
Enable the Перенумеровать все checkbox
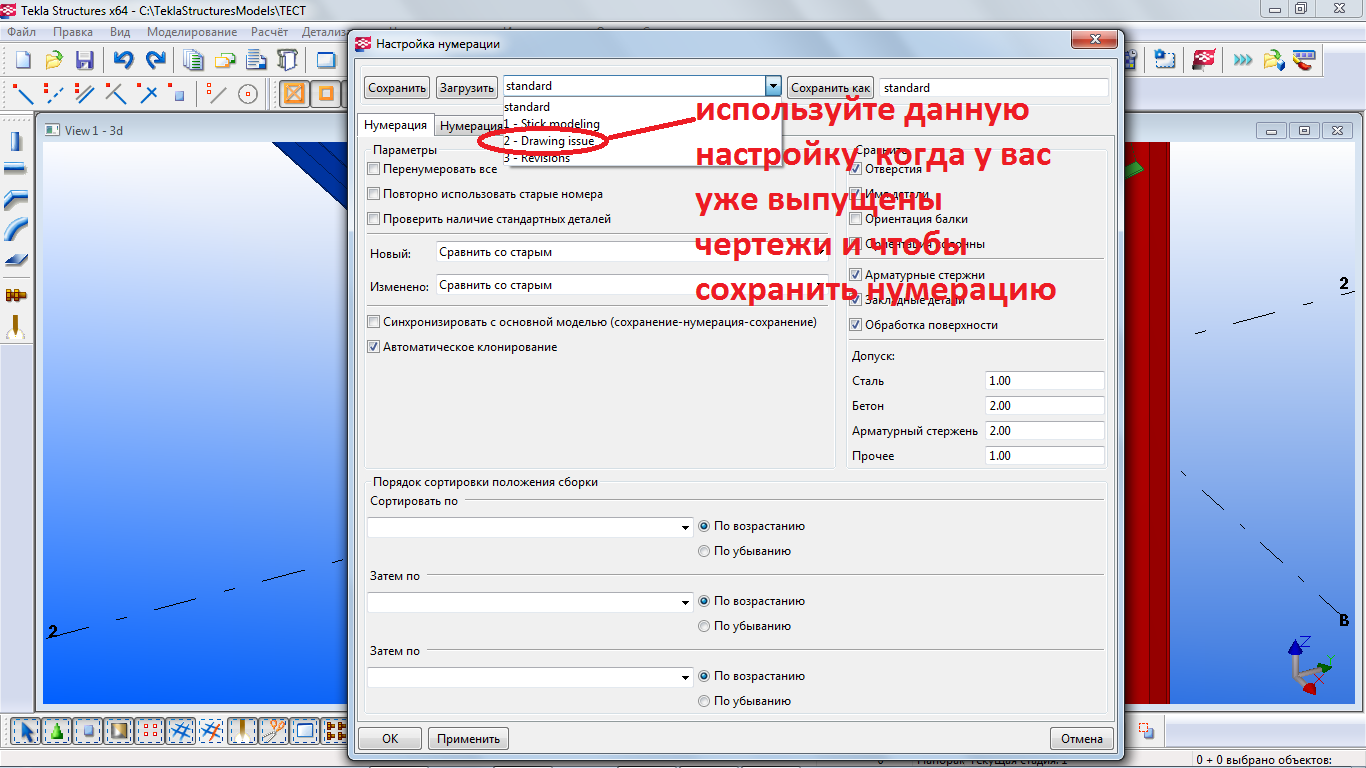tap(374, 169)
